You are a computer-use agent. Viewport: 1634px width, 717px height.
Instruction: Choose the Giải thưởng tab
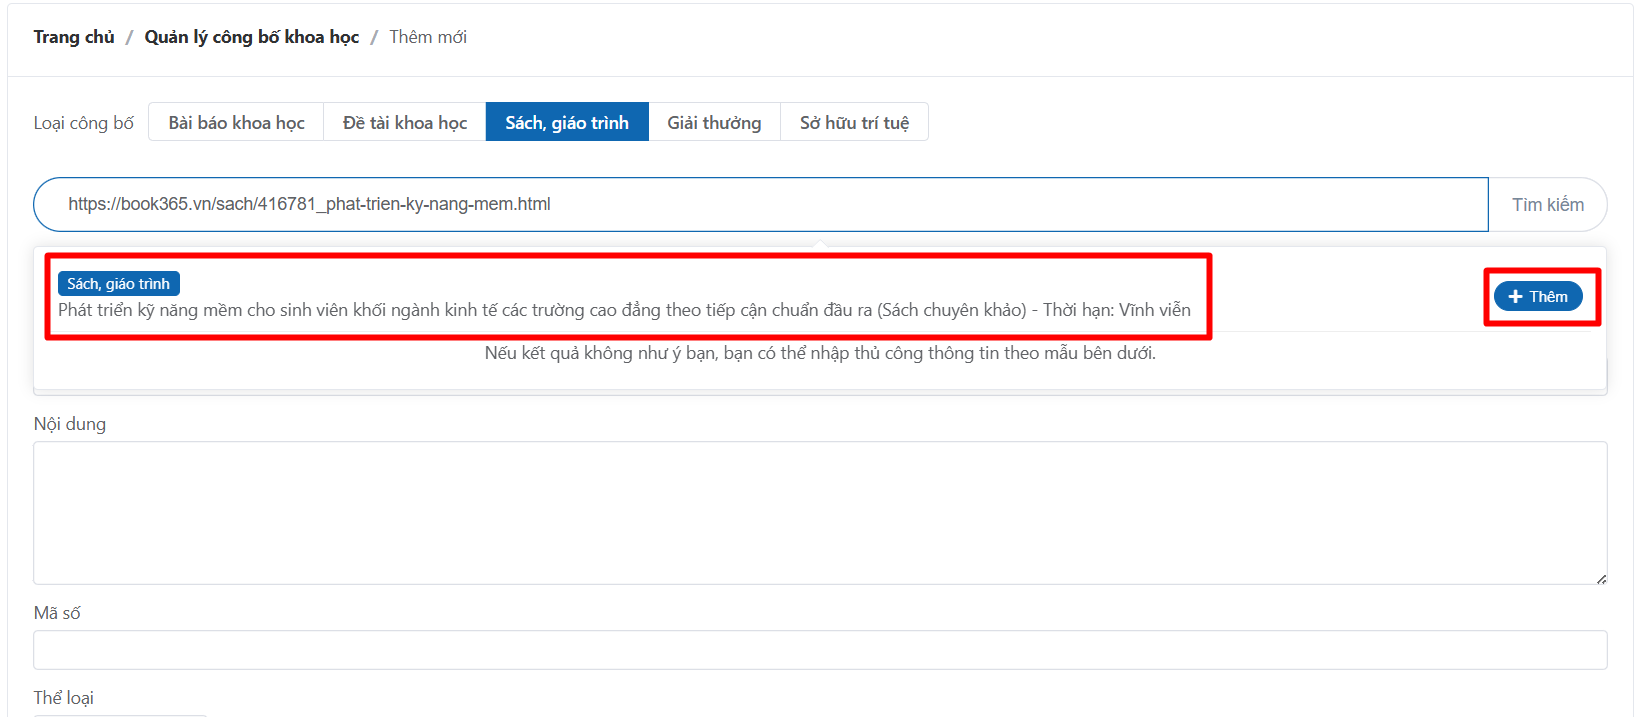(714, 123)
